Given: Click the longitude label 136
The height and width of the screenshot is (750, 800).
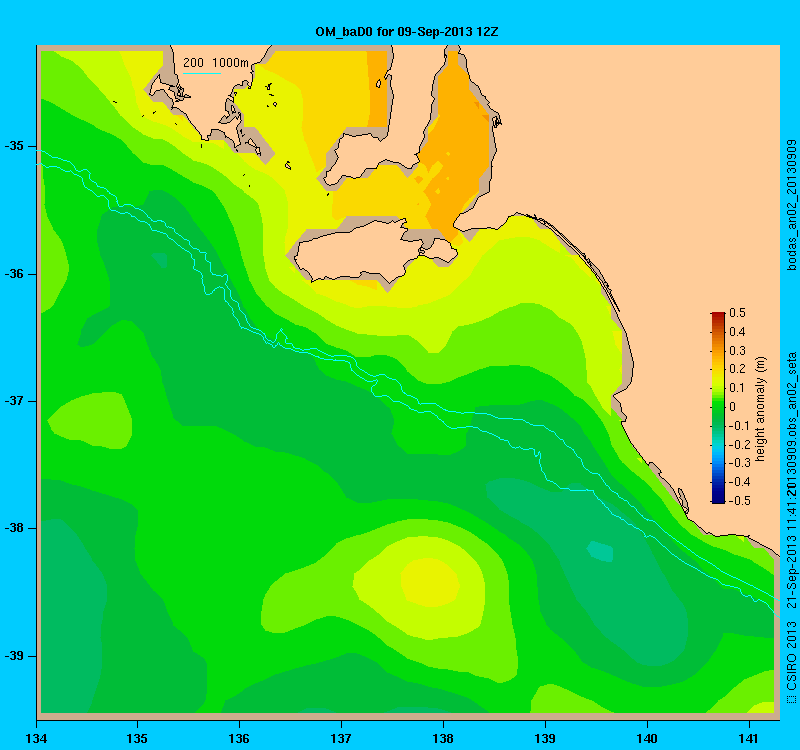Looking at the screenshot, I should pyautogui.click(x=239, y=738).
